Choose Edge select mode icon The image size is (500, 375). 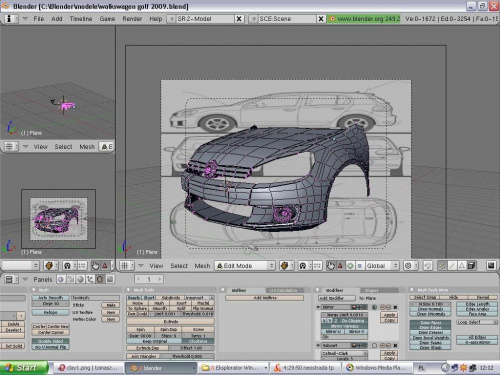tap(452, 266)
